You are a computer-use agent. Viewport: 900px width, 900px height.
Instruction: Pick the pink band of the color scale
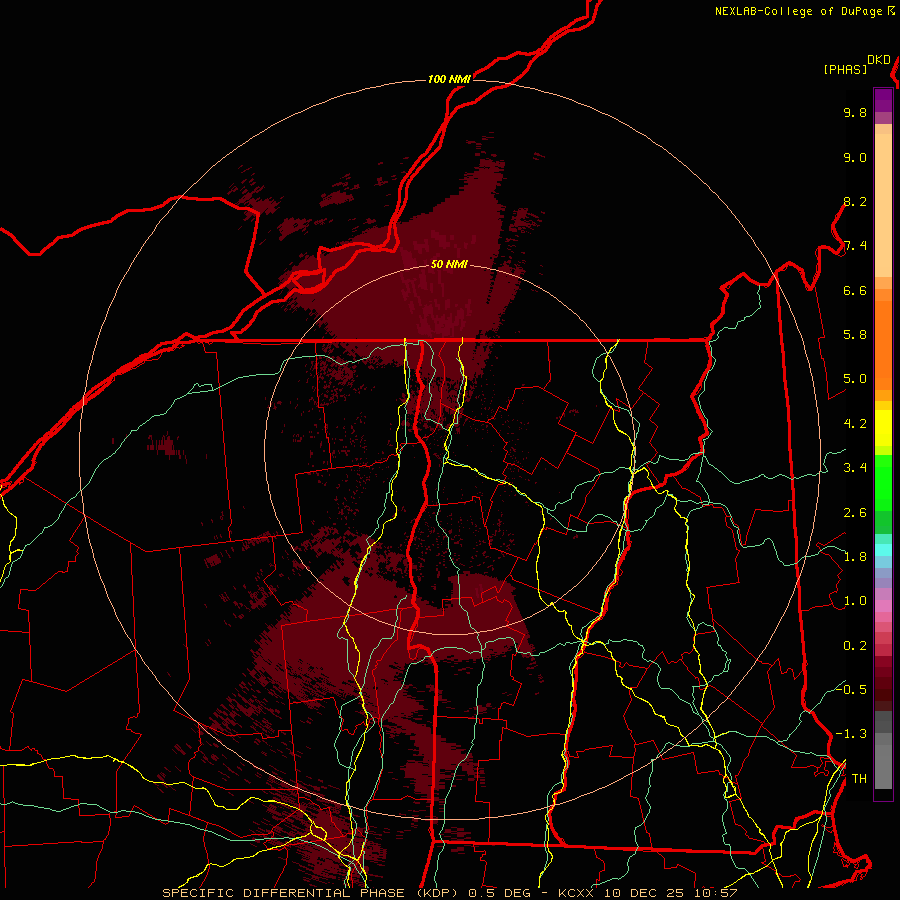click(883, 606)
